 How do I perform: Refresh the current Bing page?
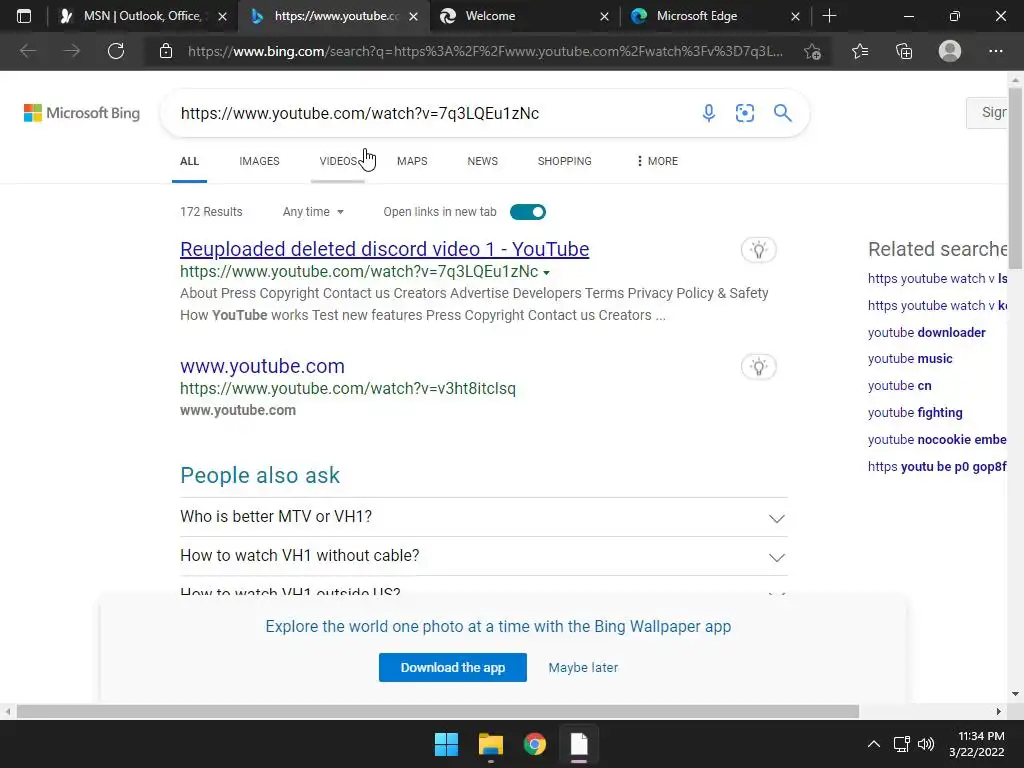pos(116,51)
